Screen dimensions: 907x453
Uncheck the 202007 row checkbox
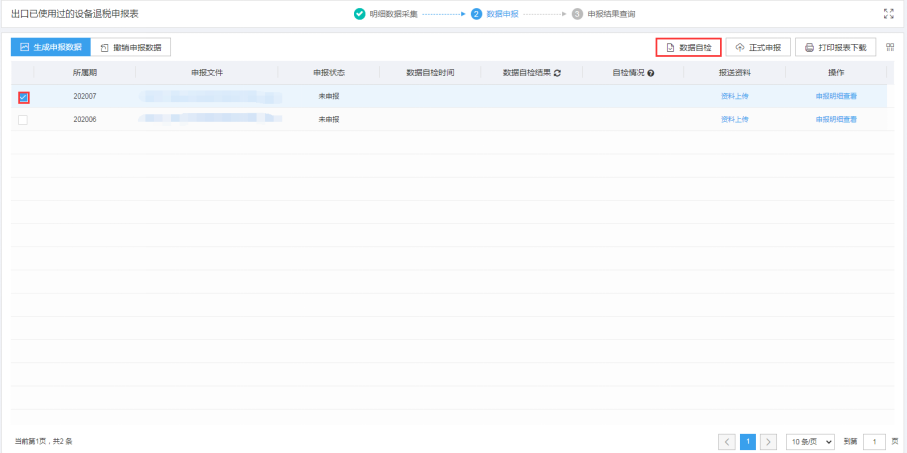click(x=23, y=97)
